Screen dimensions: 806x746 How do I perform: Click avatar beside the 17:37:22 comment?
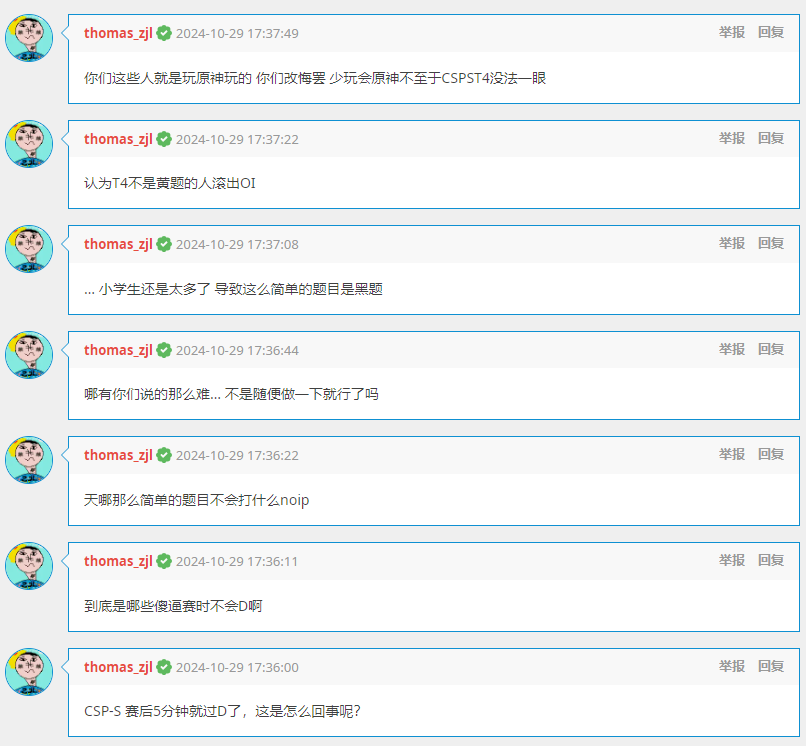[29, 144]
